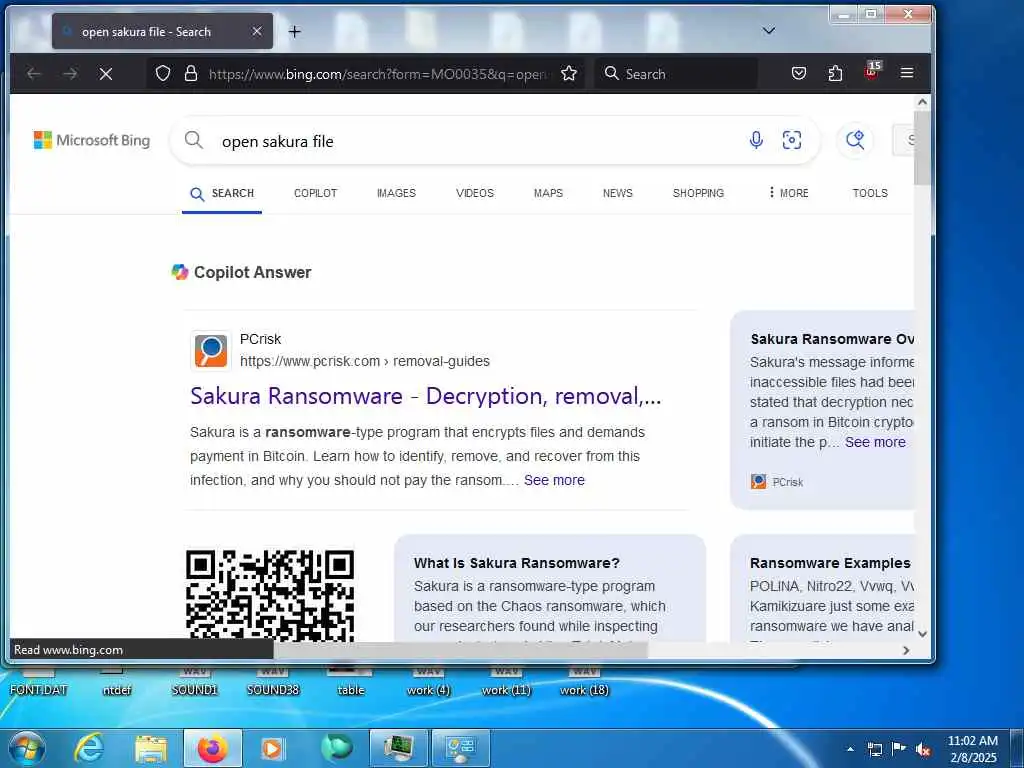Stop loading the page in Firefox
The width and height of the screenshot is (1024, 768).
[106, 74]
